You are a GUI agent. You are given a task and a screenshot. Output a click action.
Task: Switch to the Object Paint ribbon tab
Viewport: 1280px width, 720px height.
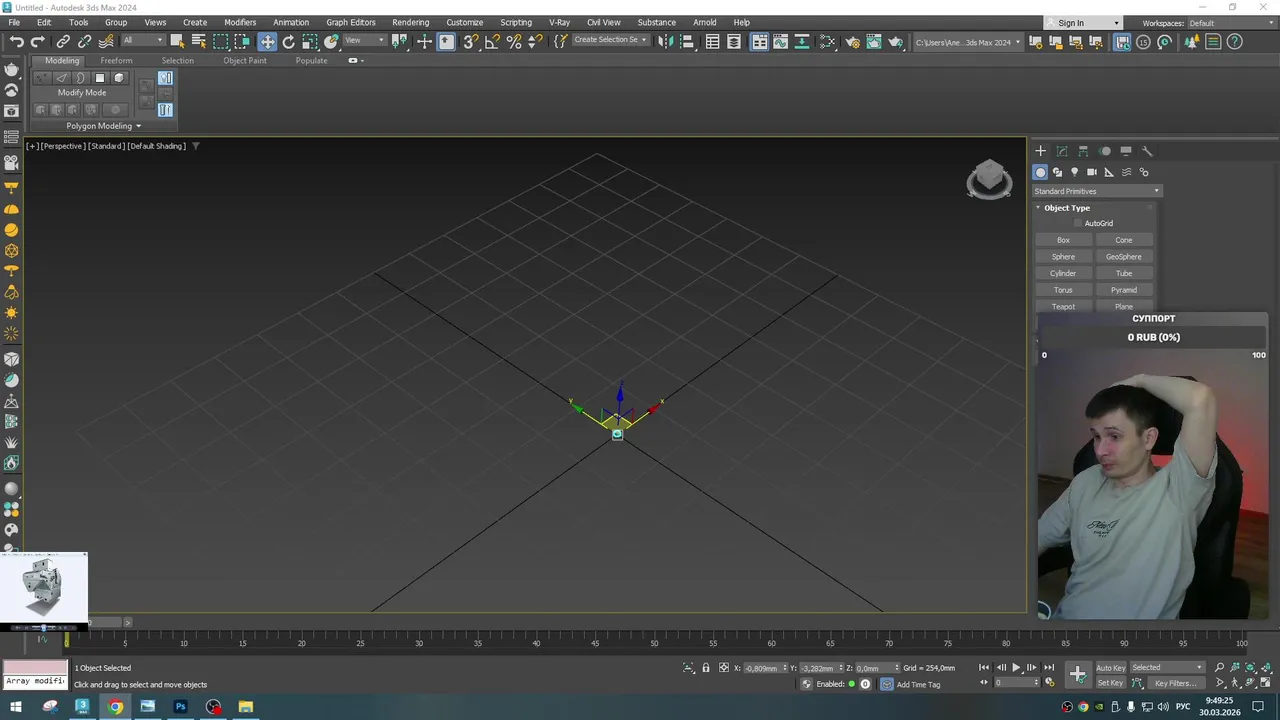point(245,60)
